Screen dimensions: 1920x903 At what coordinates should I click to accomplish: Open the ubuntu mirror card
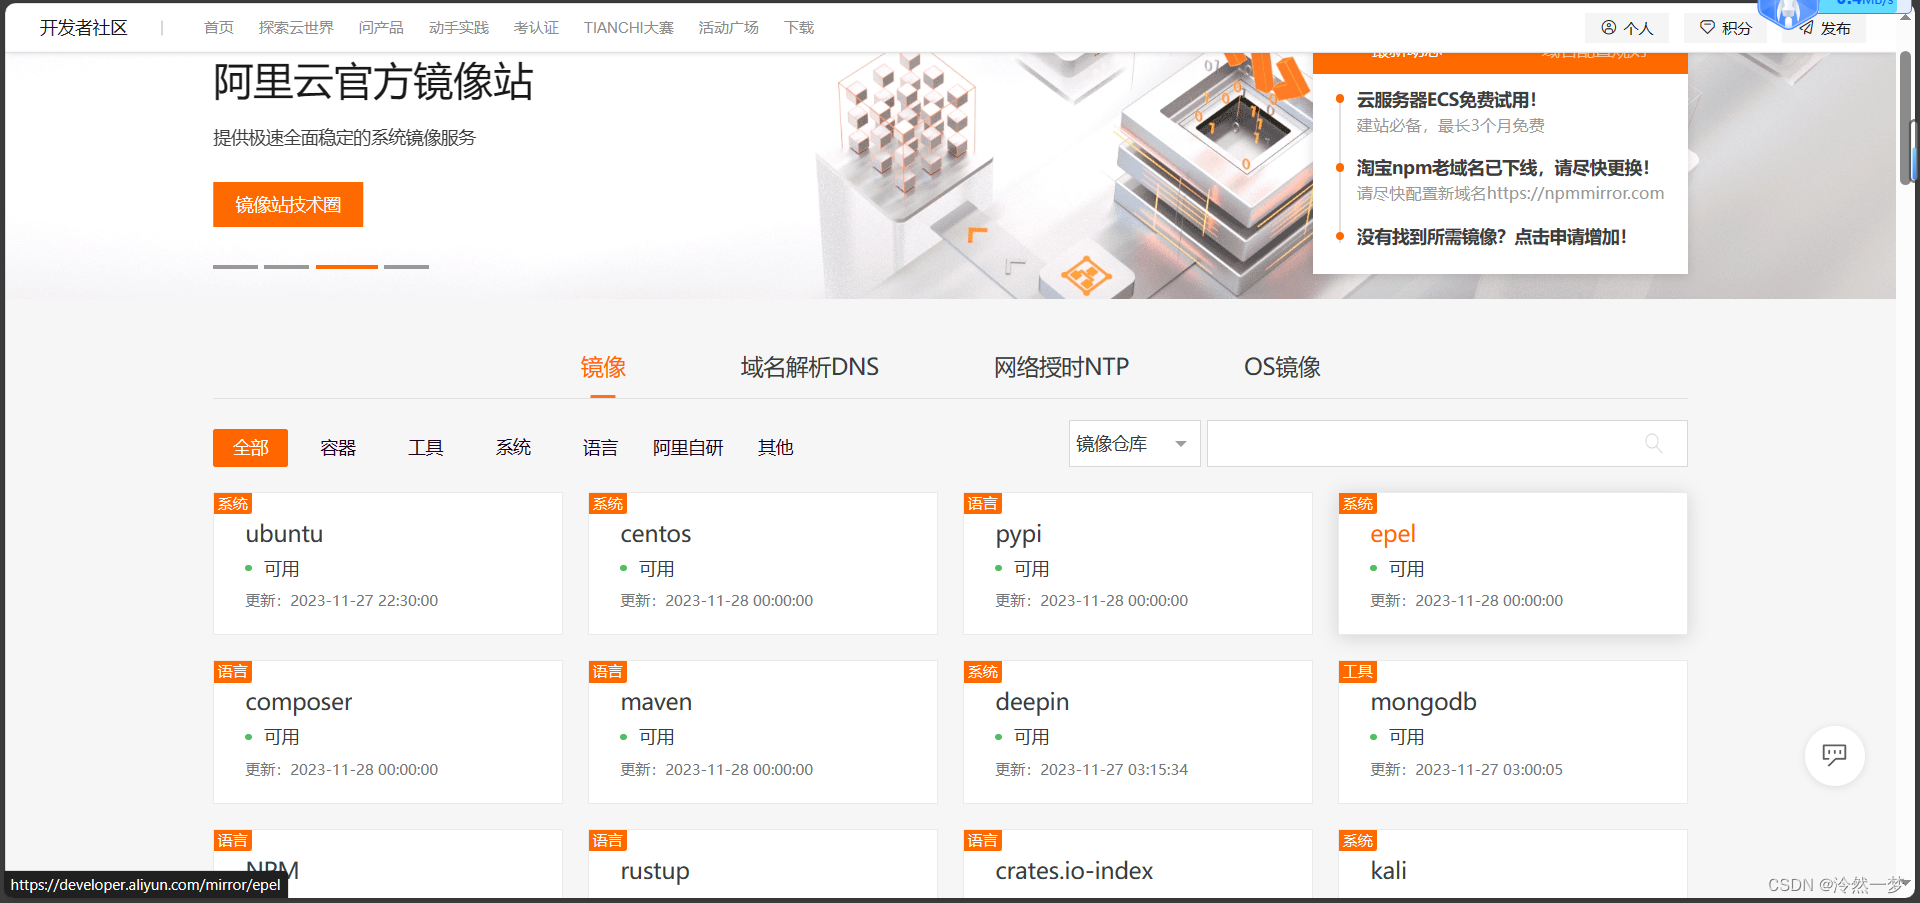point(388,563)
